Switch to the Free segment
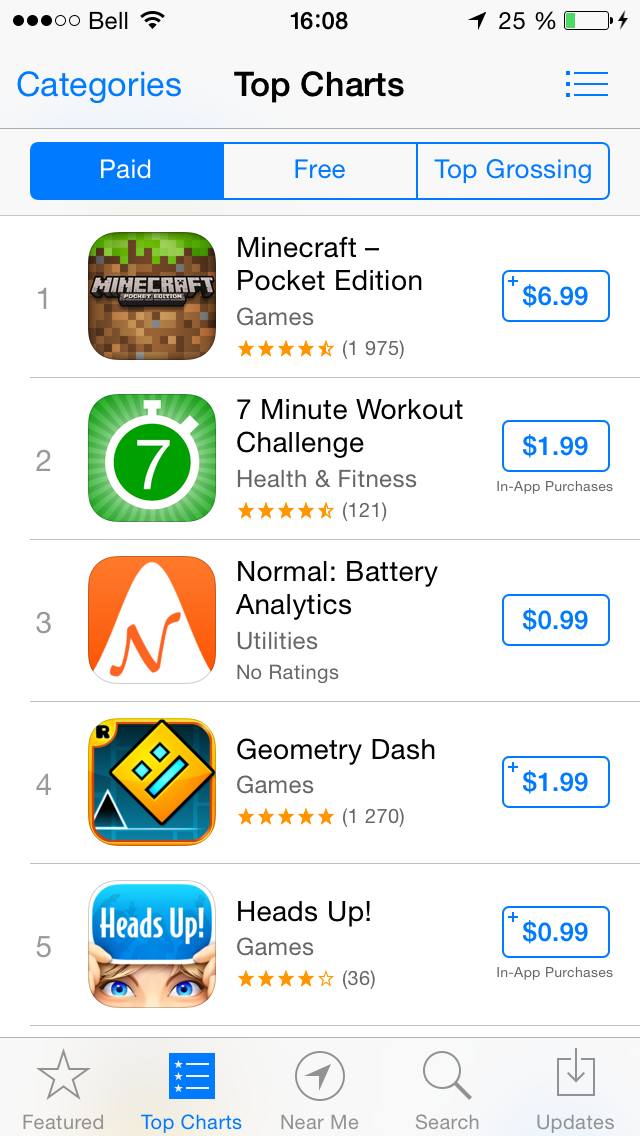640x1136 pixels. coord(319,170)
